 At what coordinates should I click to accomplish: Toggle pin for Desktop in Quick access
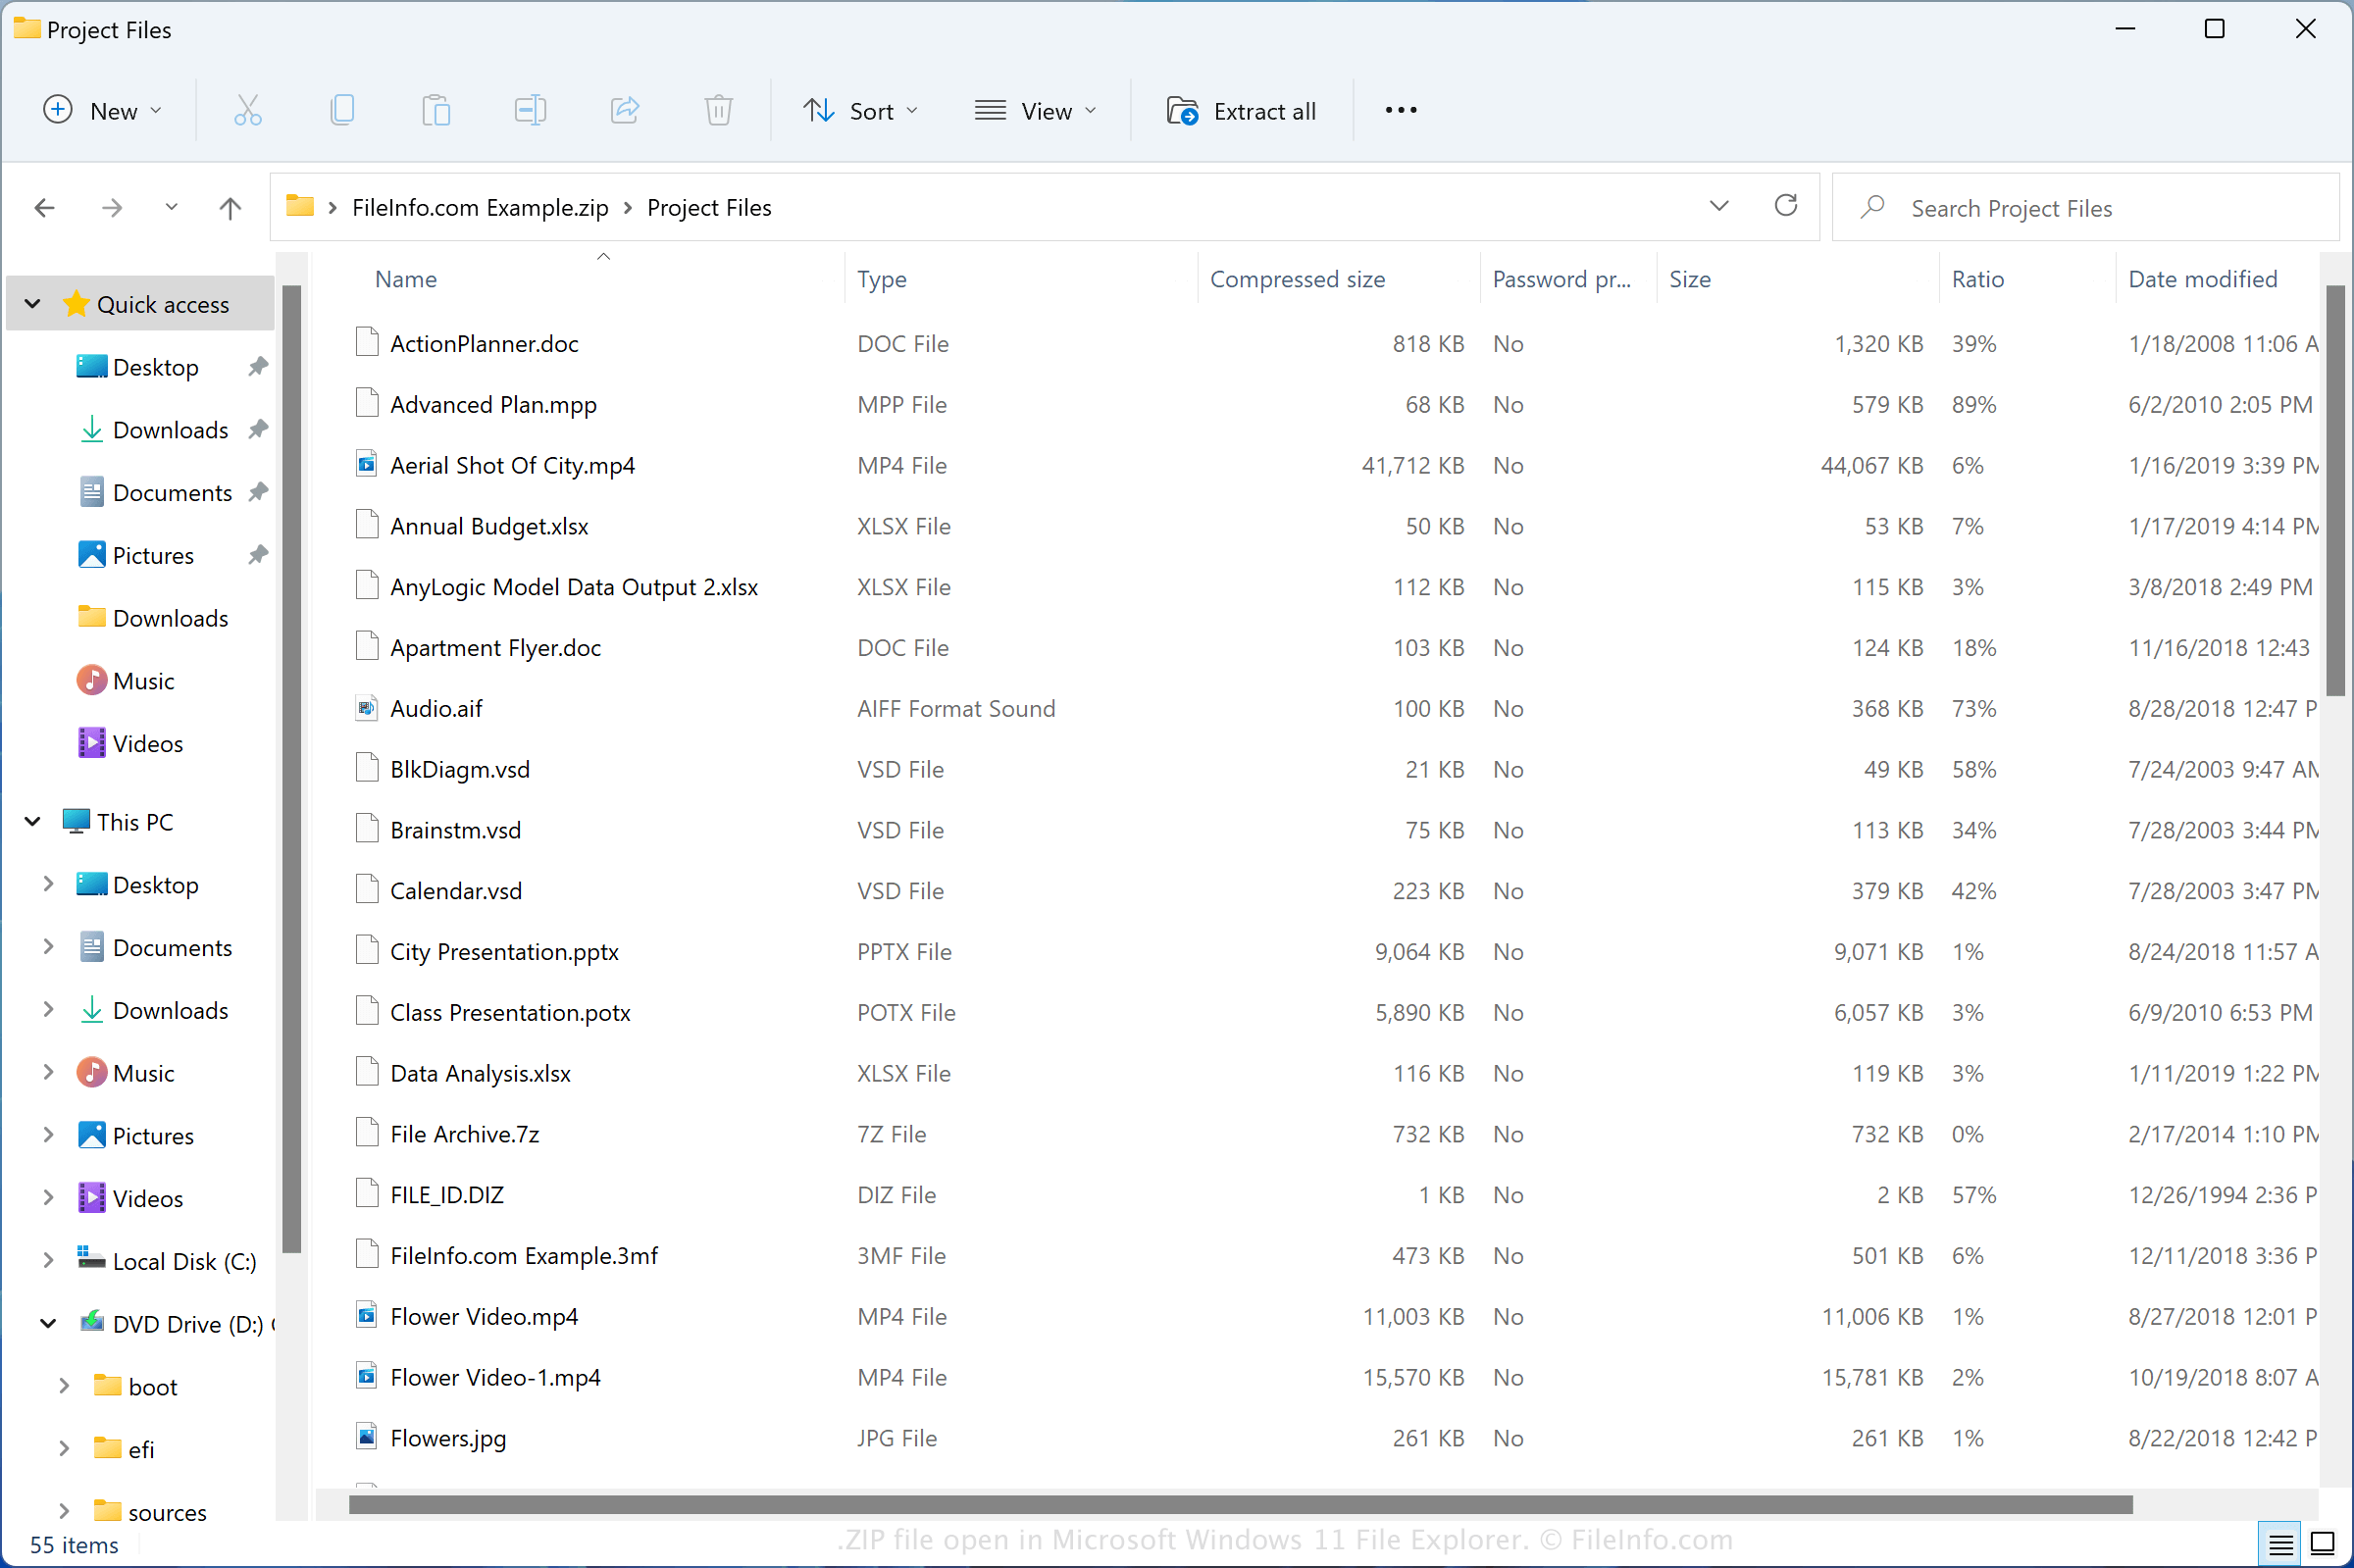257,366
